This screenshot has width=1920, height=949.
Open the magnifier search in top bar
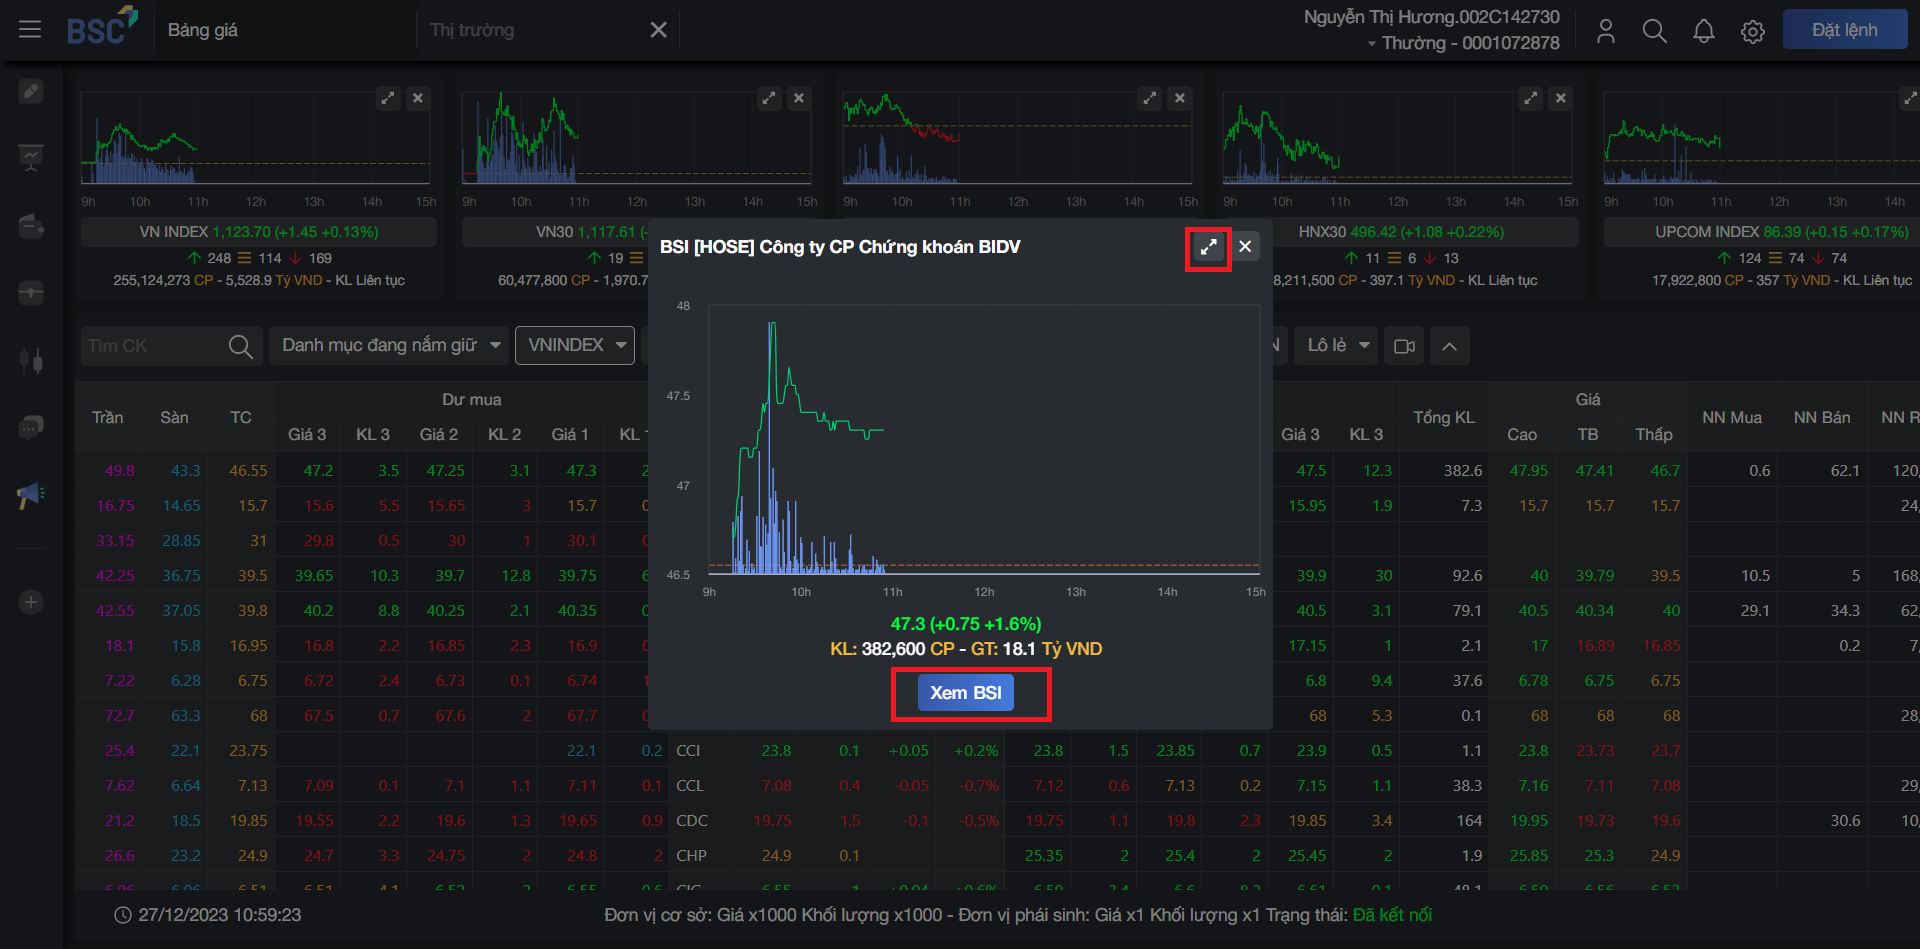(1655, 31)
